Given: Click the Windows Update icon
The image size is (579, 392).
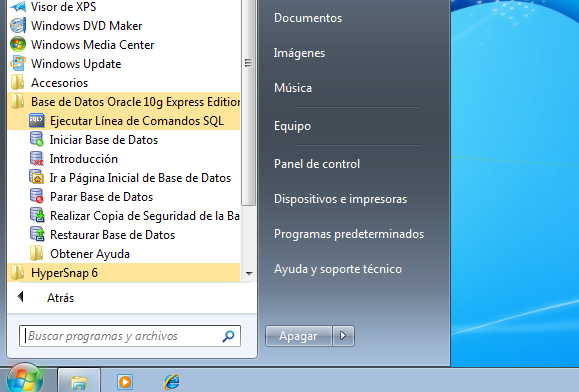Looking at the screenshot, I should [18, 63].
